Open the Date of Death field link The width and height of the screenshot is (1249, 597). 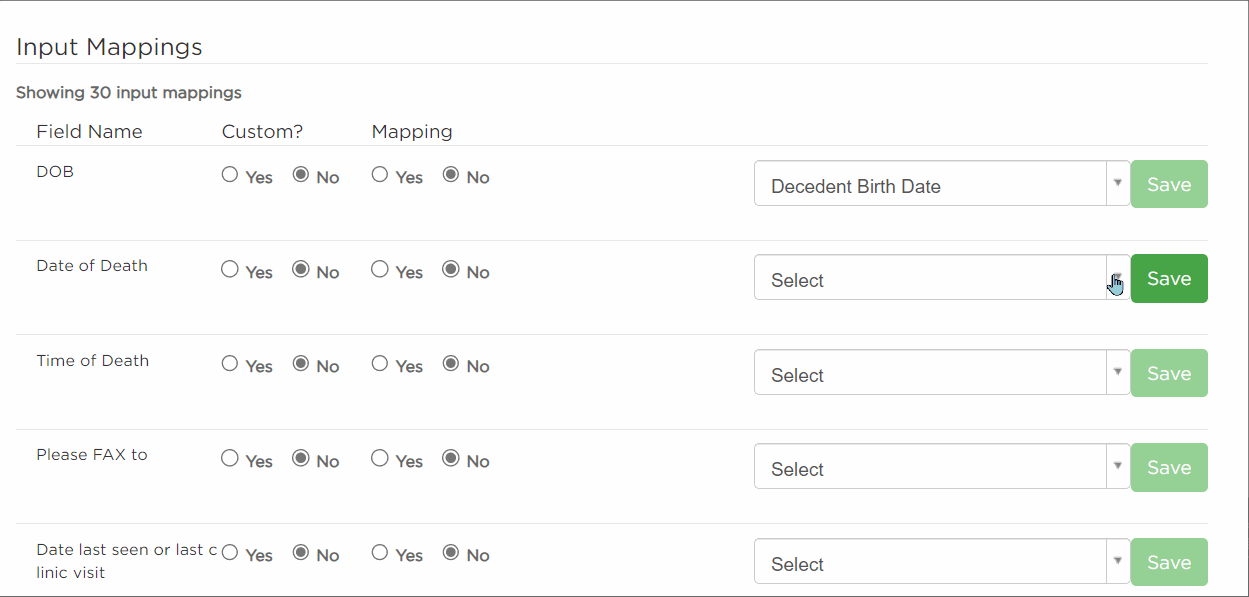coord(92,265)
